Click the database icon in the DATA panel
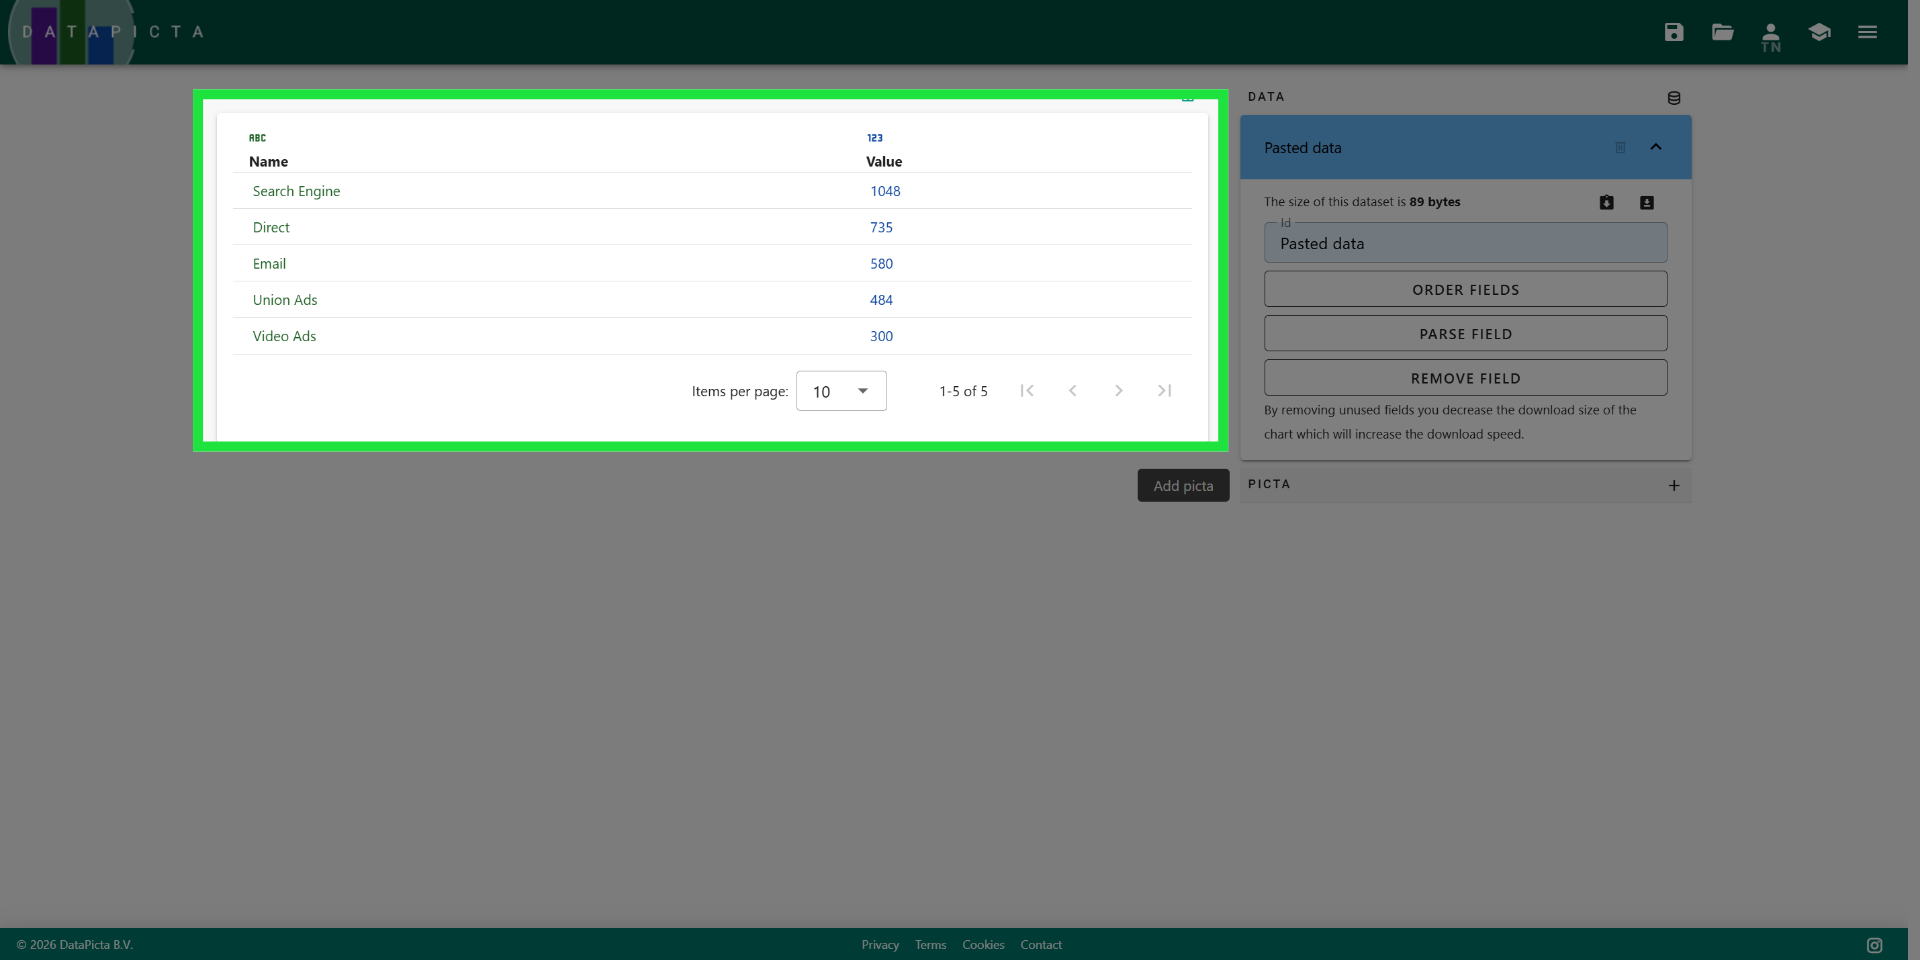 (x=1674, y=97)
